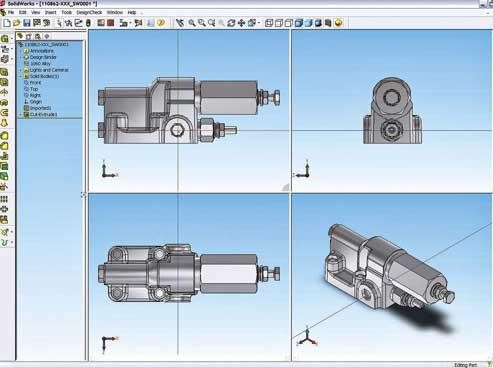Click the rollback bar under the feature tree
This screenshot has height=368, width=493.
click(x=49, y=118)
